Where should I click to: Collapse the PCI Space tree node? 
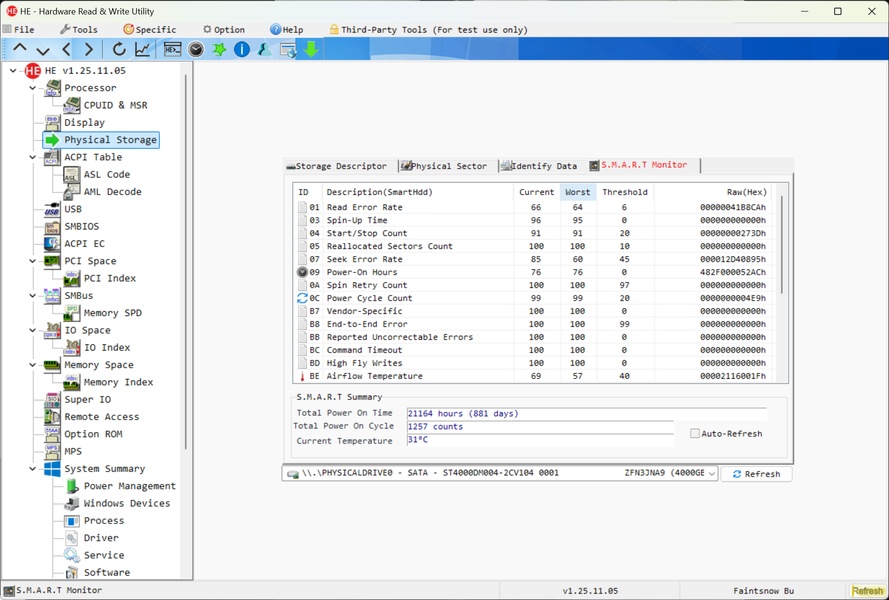[x=33, y=261]
